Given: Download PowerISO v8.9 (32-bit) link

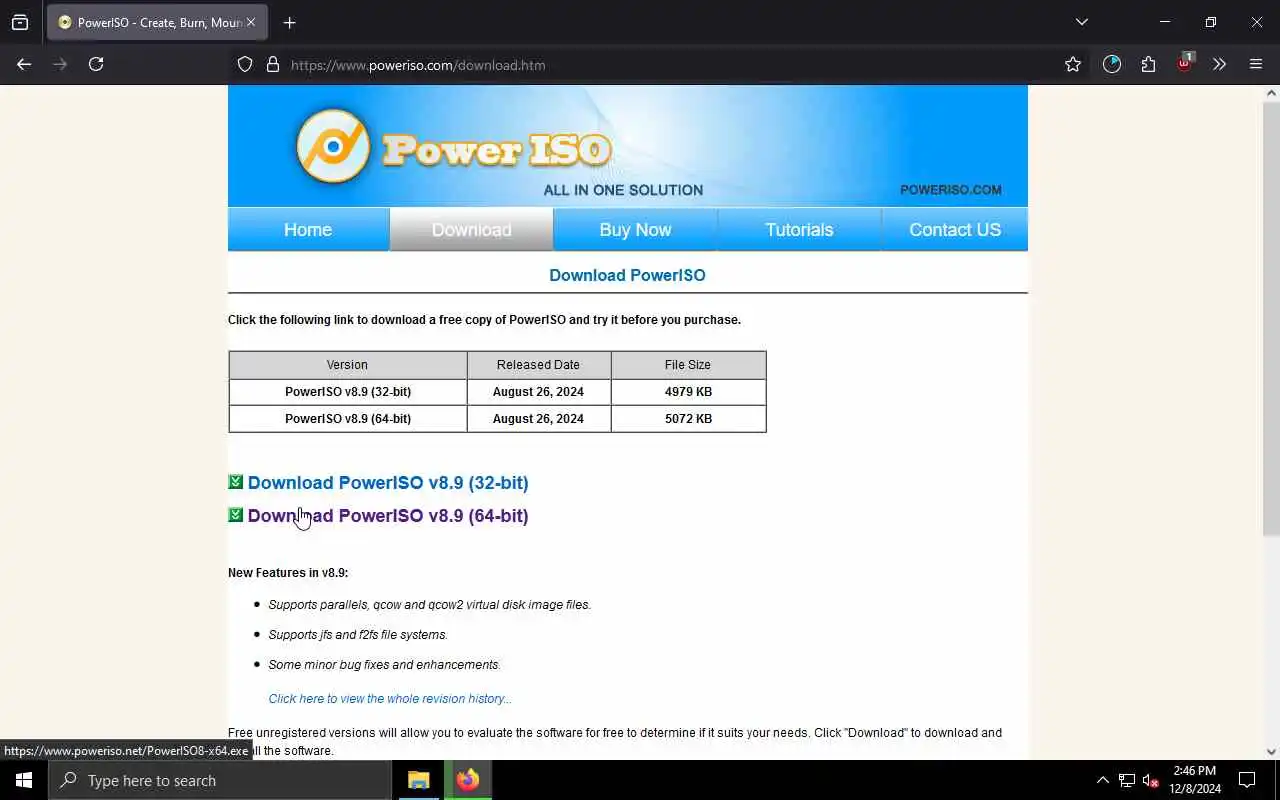Looking at the screenshot, I should (x=388, y=482).
